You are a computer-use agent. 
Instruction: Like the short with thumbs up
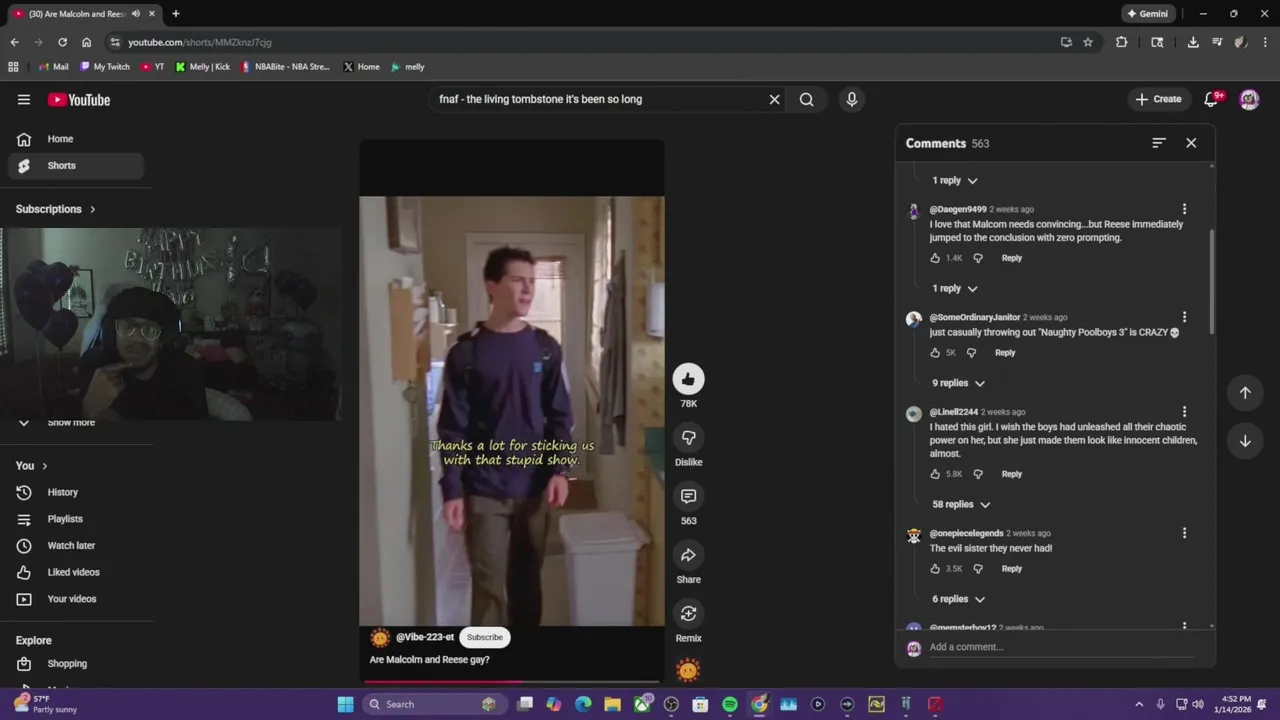coord(688,378)
